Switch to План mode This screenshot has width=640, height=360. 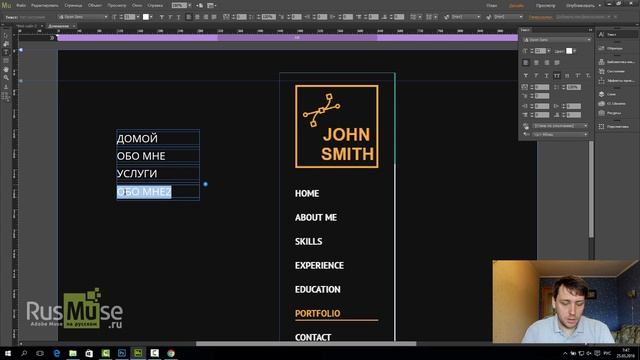pyautogui.click(x=491, y=5)
